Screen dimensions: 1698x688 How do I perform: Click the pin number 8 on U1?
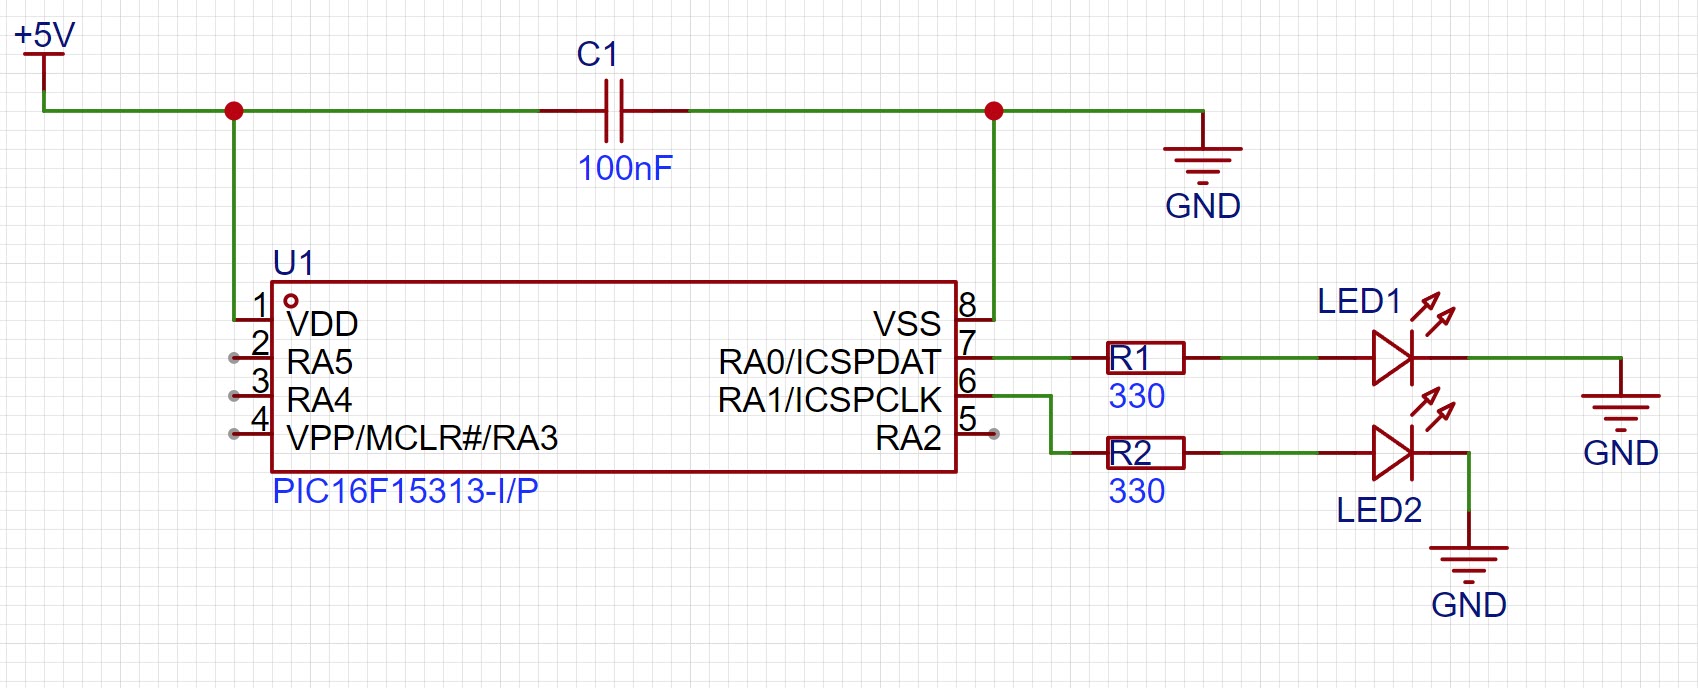(967, 304)
